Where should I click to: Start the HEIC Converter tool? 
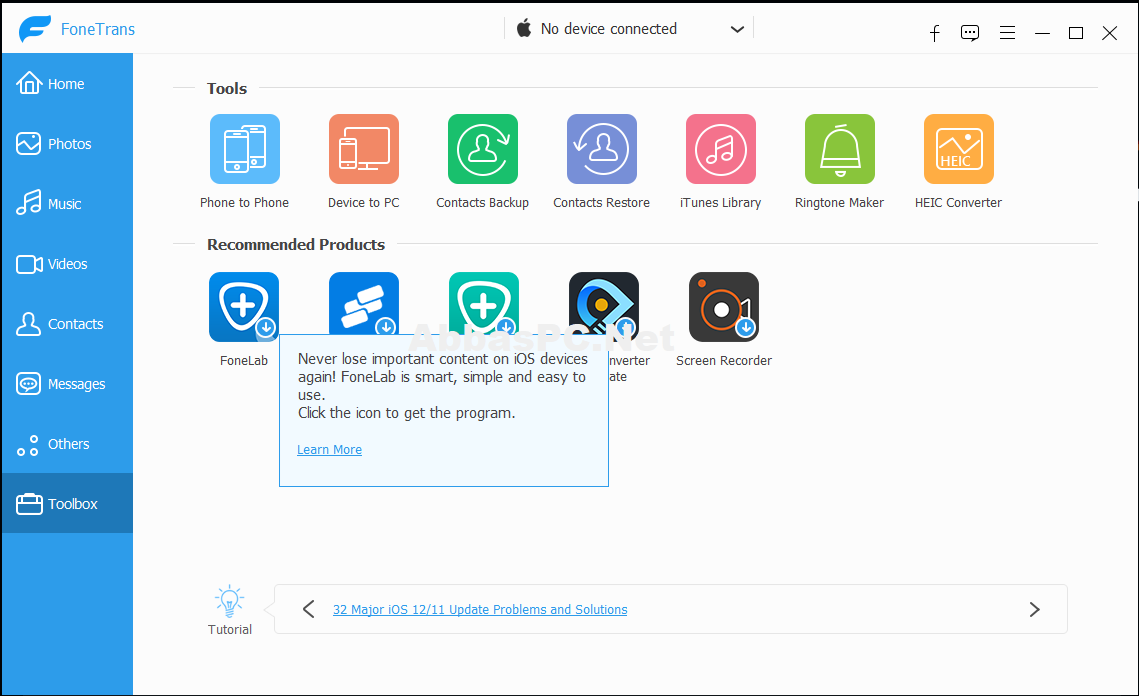tap(959, 149)
